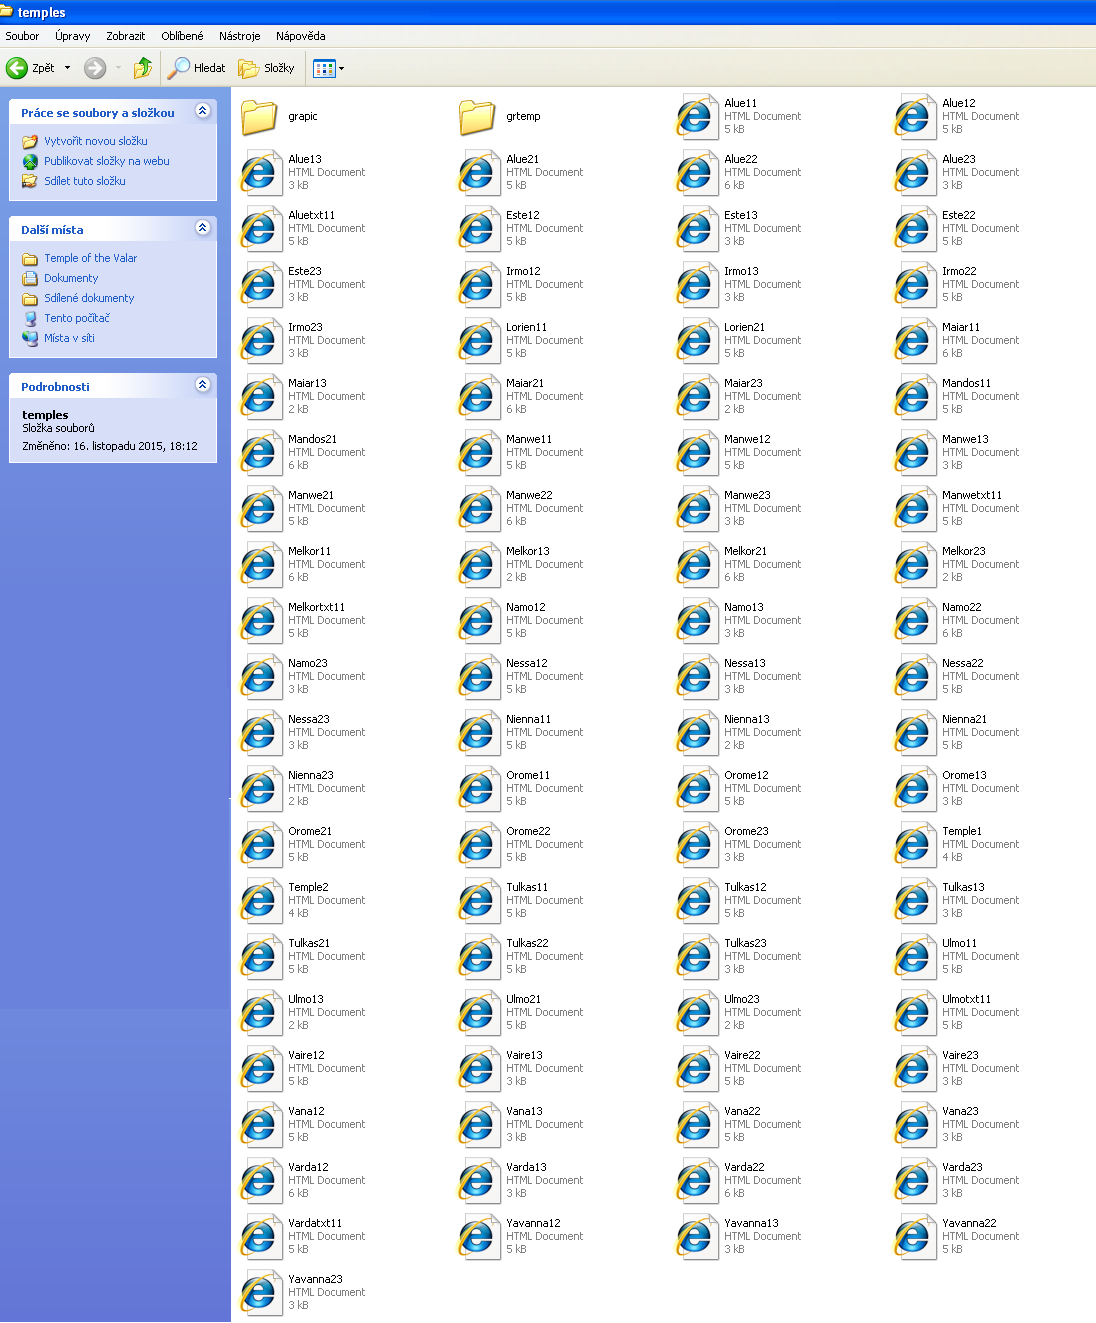The width and height of the screenshot is (1096, 1323).
Task: Open Dokumenty from other places
Action: pyautogui.click(x=71, y=278)
